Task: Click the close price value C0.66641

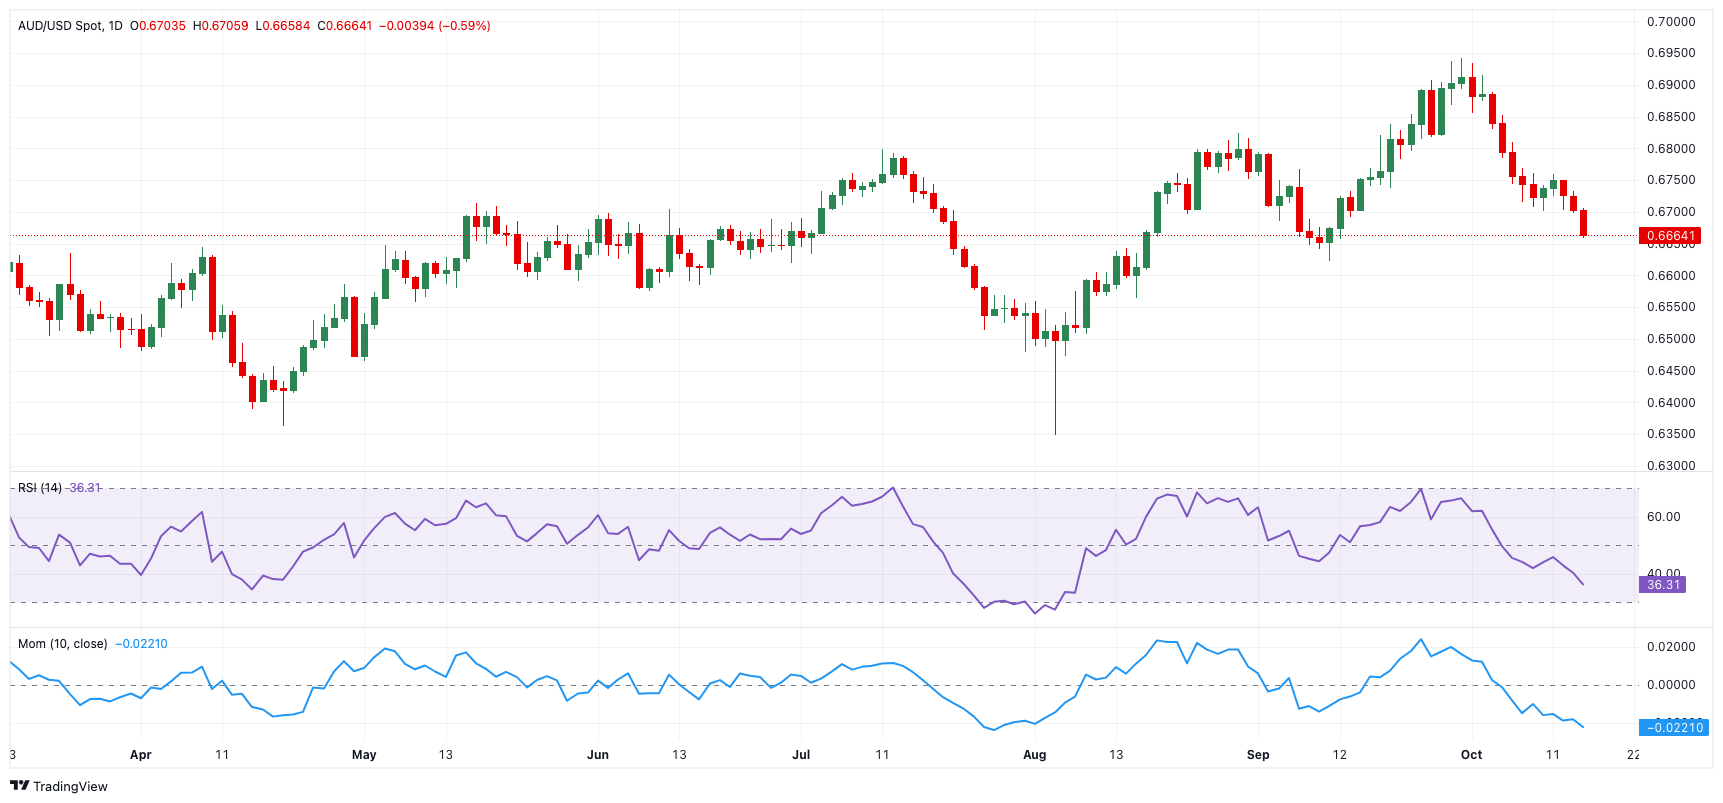Action: point(345,26)
